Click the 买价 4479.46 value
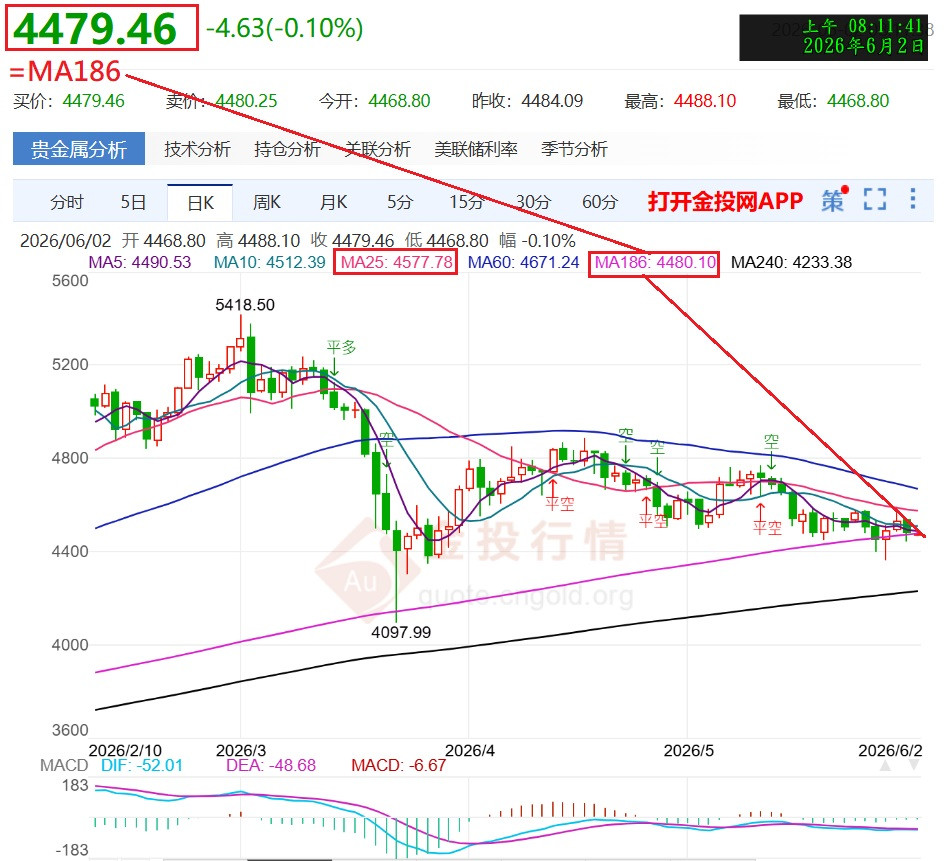This screenshot has width=947, height=861. (94, 101)
